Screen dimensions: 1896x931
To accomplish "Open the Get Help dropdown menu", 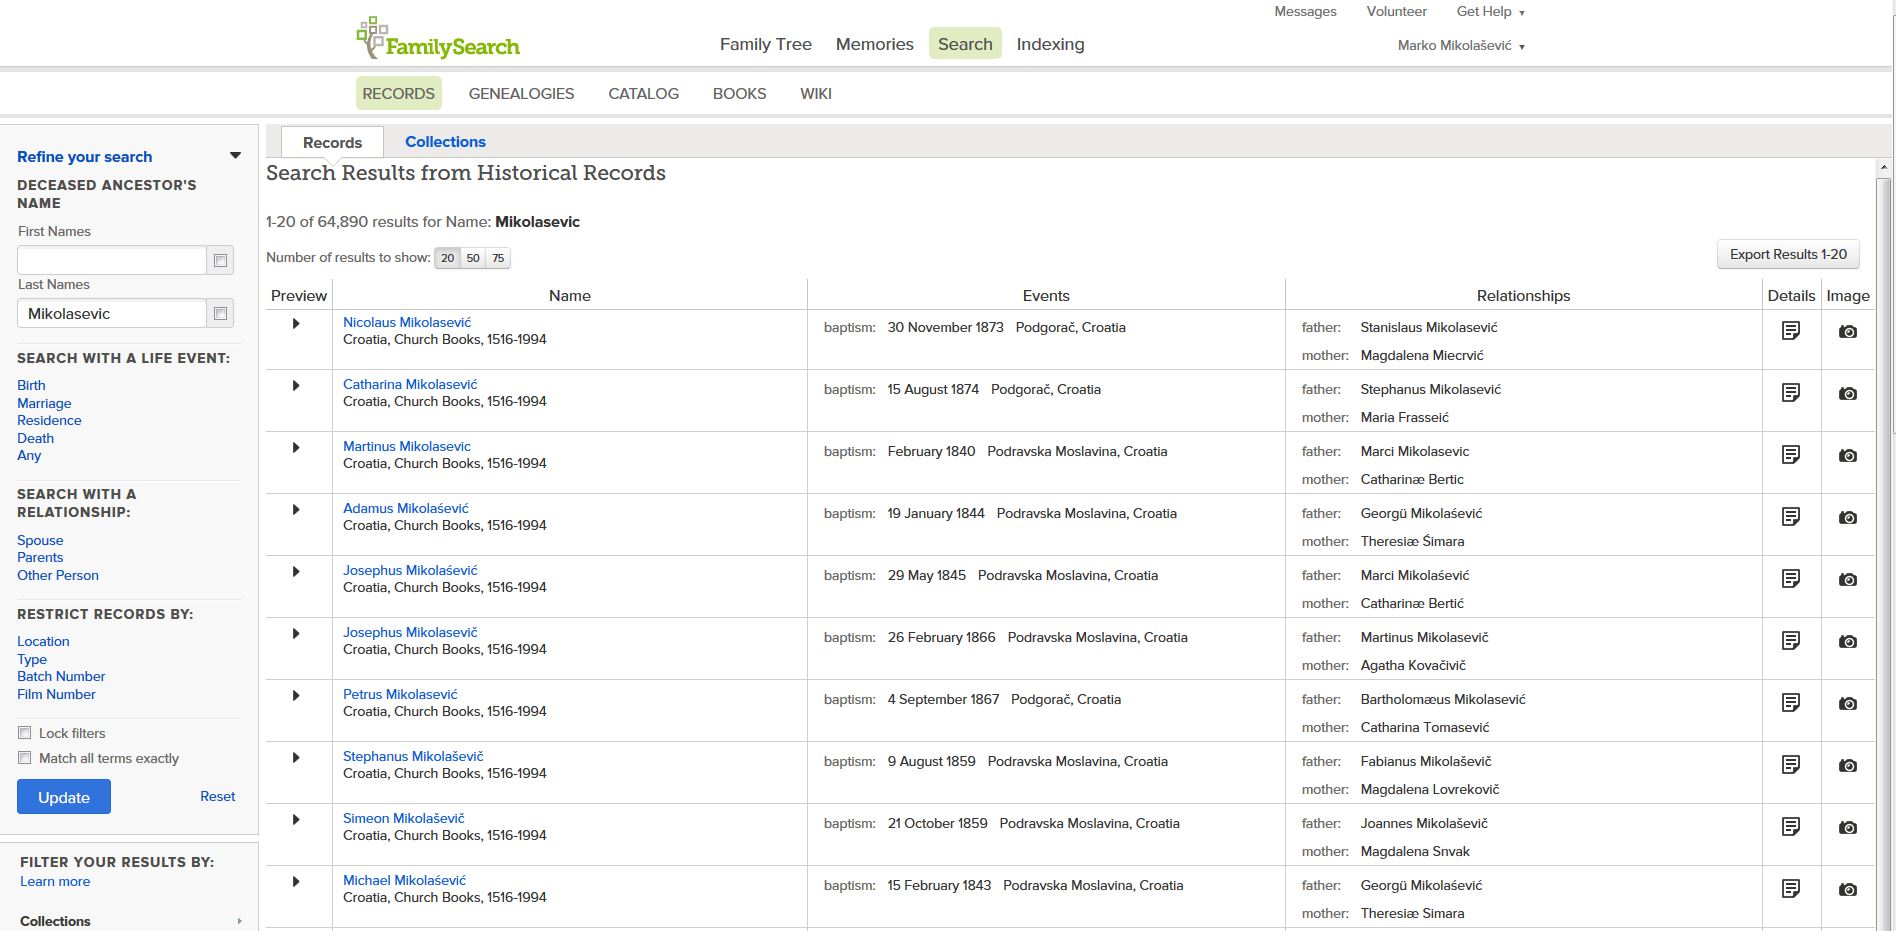I will click(1490, 12).
